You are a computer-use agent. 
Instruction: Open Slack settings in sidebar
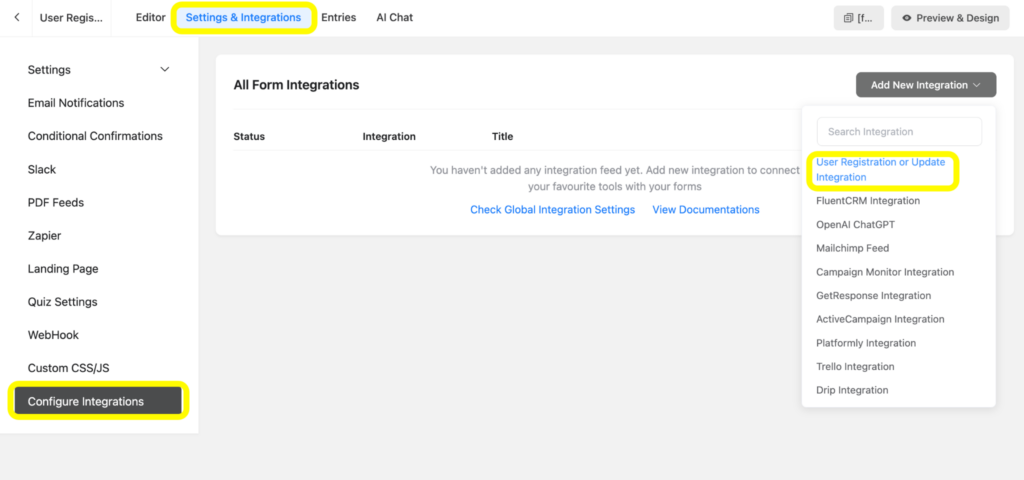[42, 169]
